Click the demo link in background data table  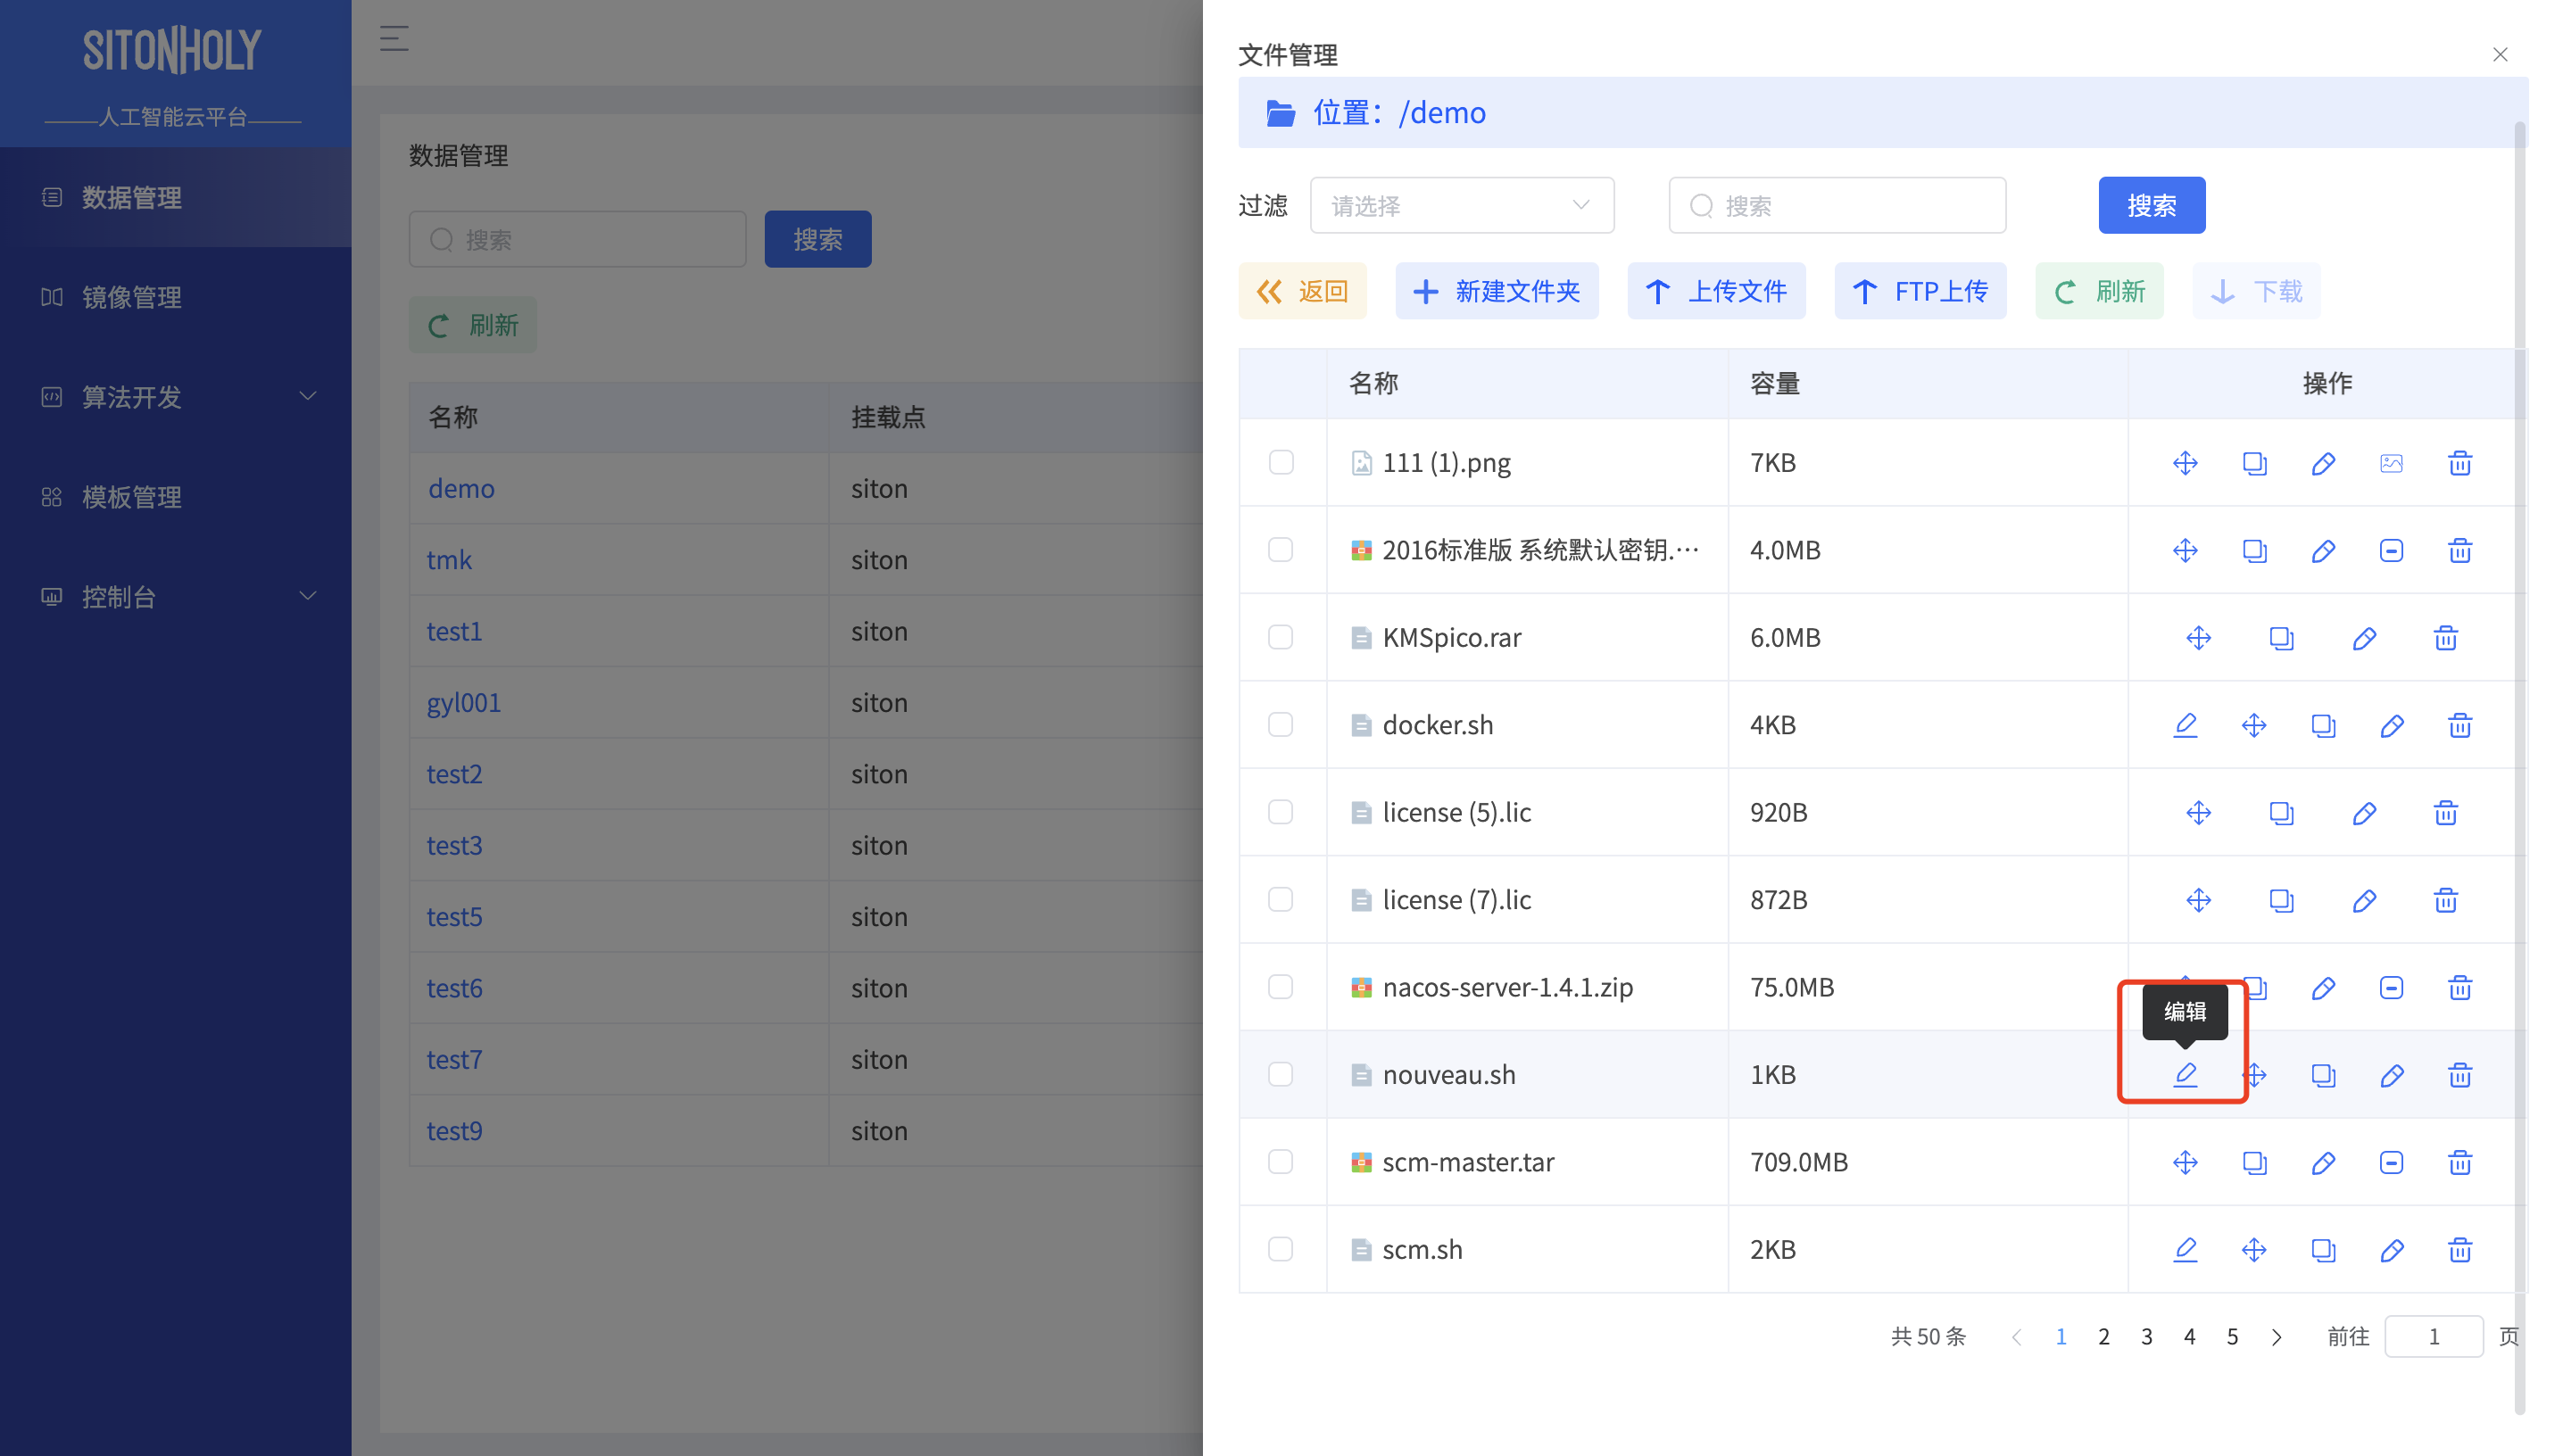pyautogui.click(x=461, y=488)
